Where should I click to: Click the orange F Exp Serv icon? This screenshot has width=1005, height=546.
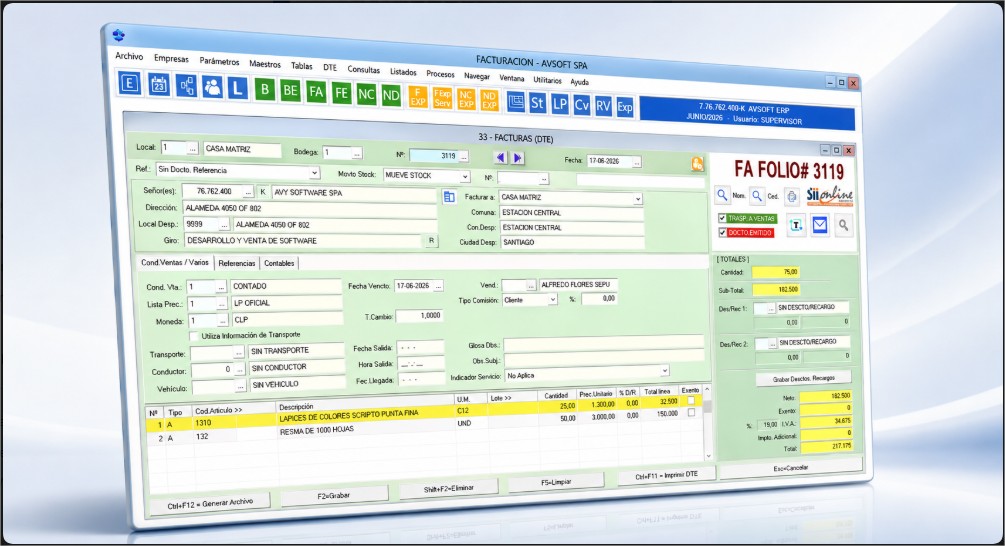tap(442, 98)
